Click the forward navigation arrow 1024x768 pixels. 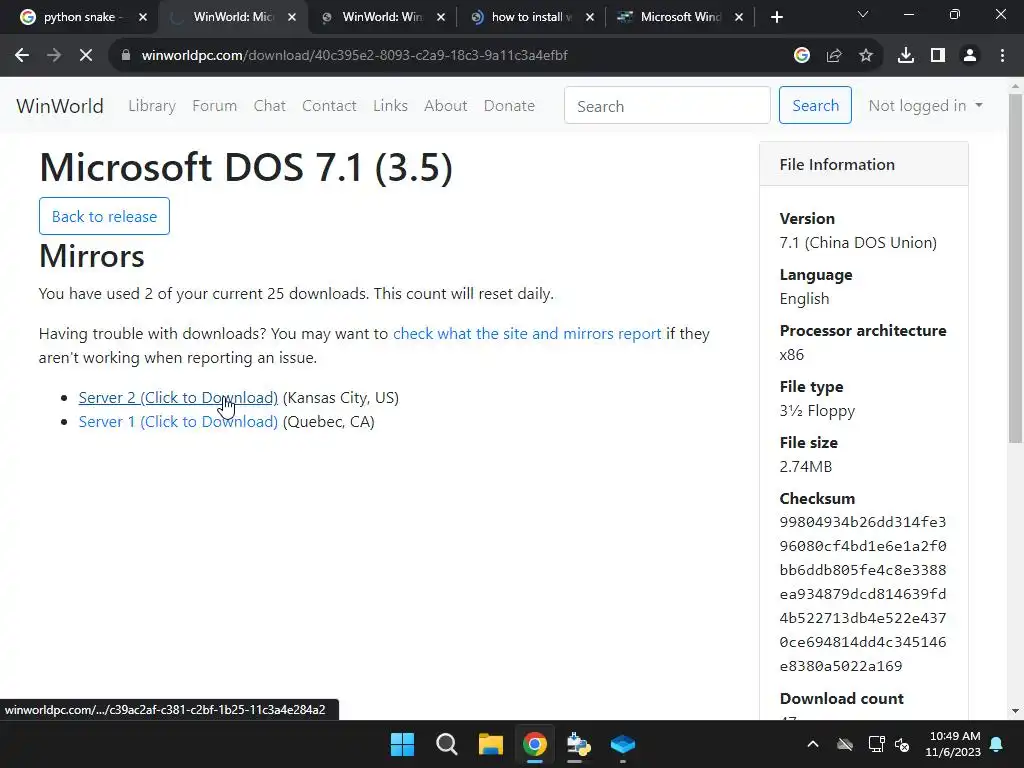[x=54, y=56]
